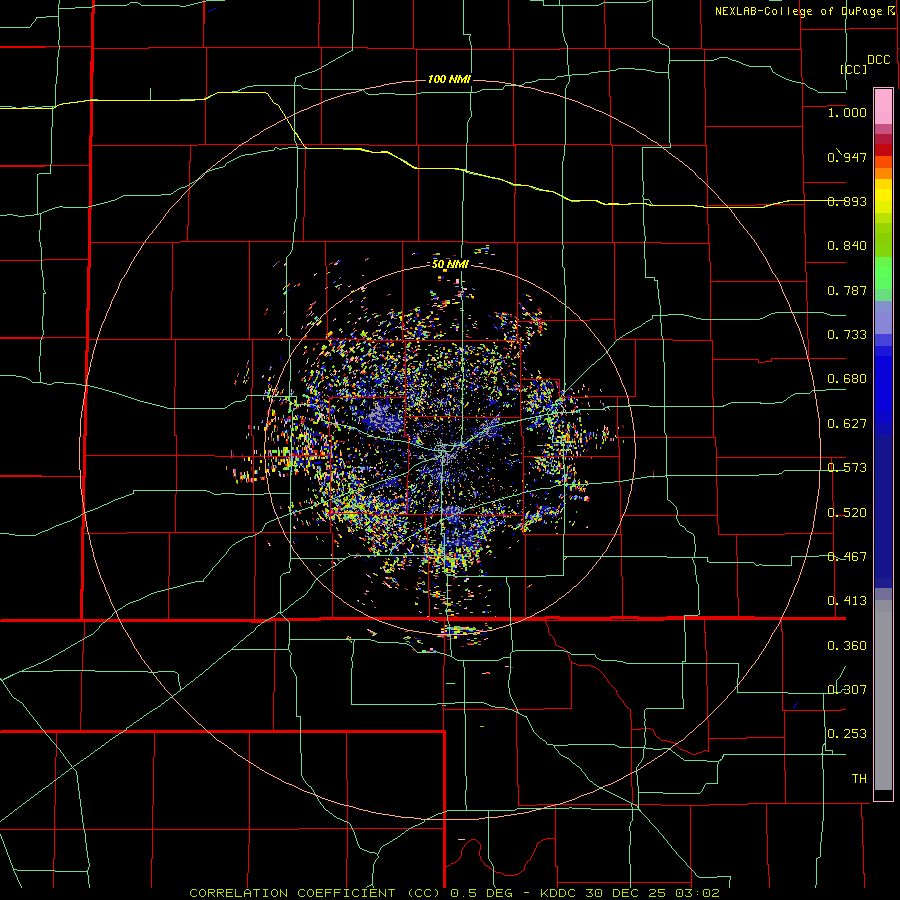Click the 0.733 scale value
The image size is (900, 900).
pos(847,335)
